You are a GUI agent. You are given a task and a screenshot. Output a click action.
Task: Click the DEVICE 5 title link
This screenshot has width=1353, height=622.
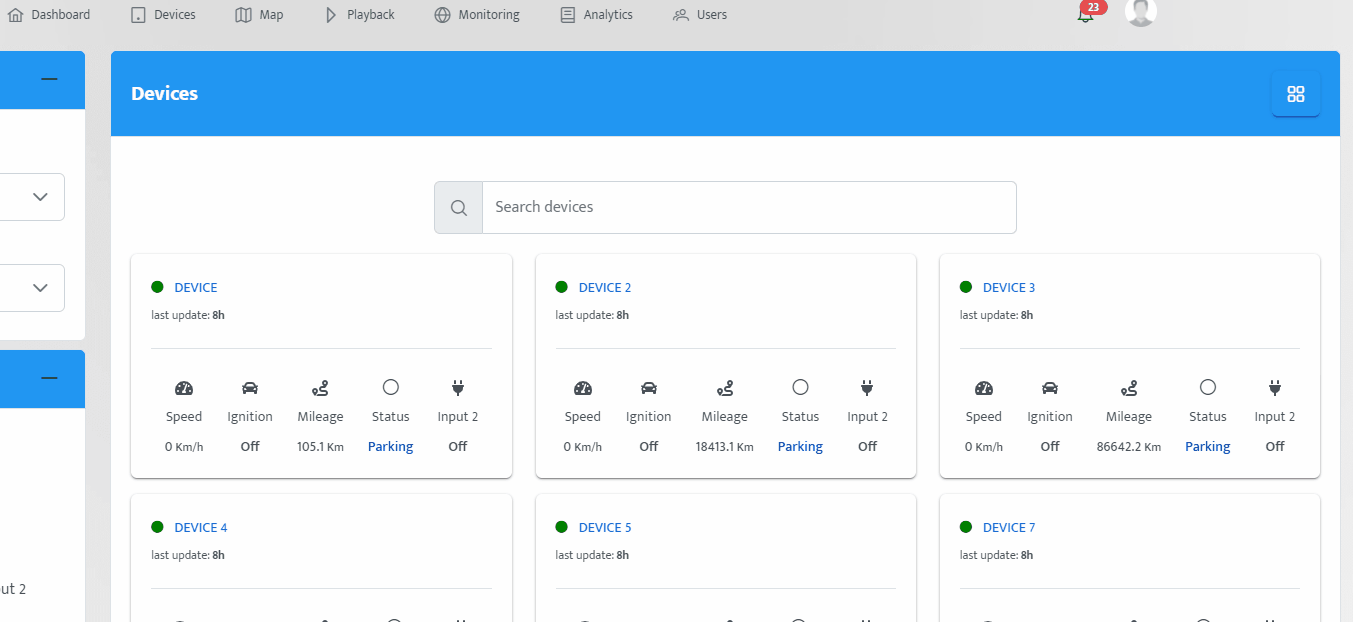[605, 527]
